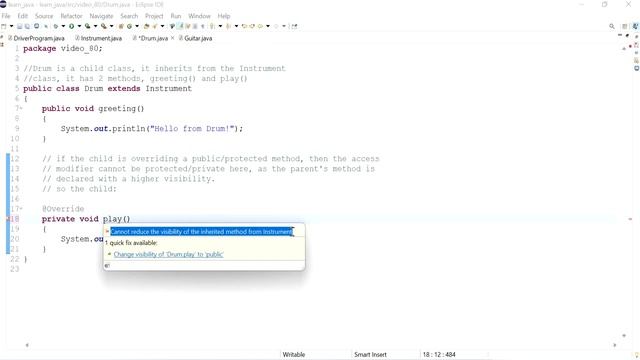The height and width of the screenshot is (360, 640).
Task: Click the Skip All Breakpoints icon
Action: coord(46,26)
